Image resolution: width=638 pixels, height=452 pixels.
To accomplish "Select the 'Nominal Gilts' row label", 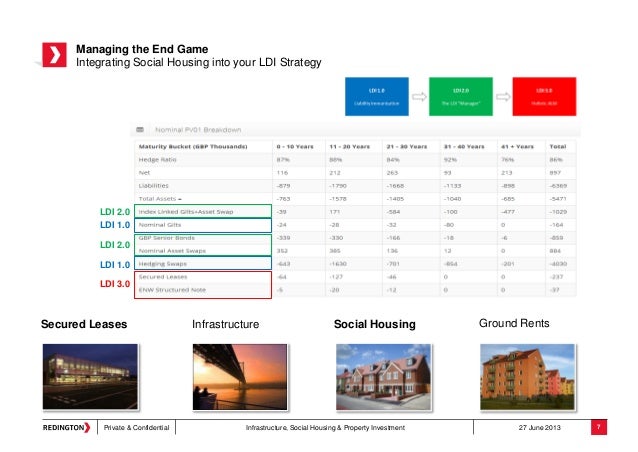I will (x=160, y=225).
